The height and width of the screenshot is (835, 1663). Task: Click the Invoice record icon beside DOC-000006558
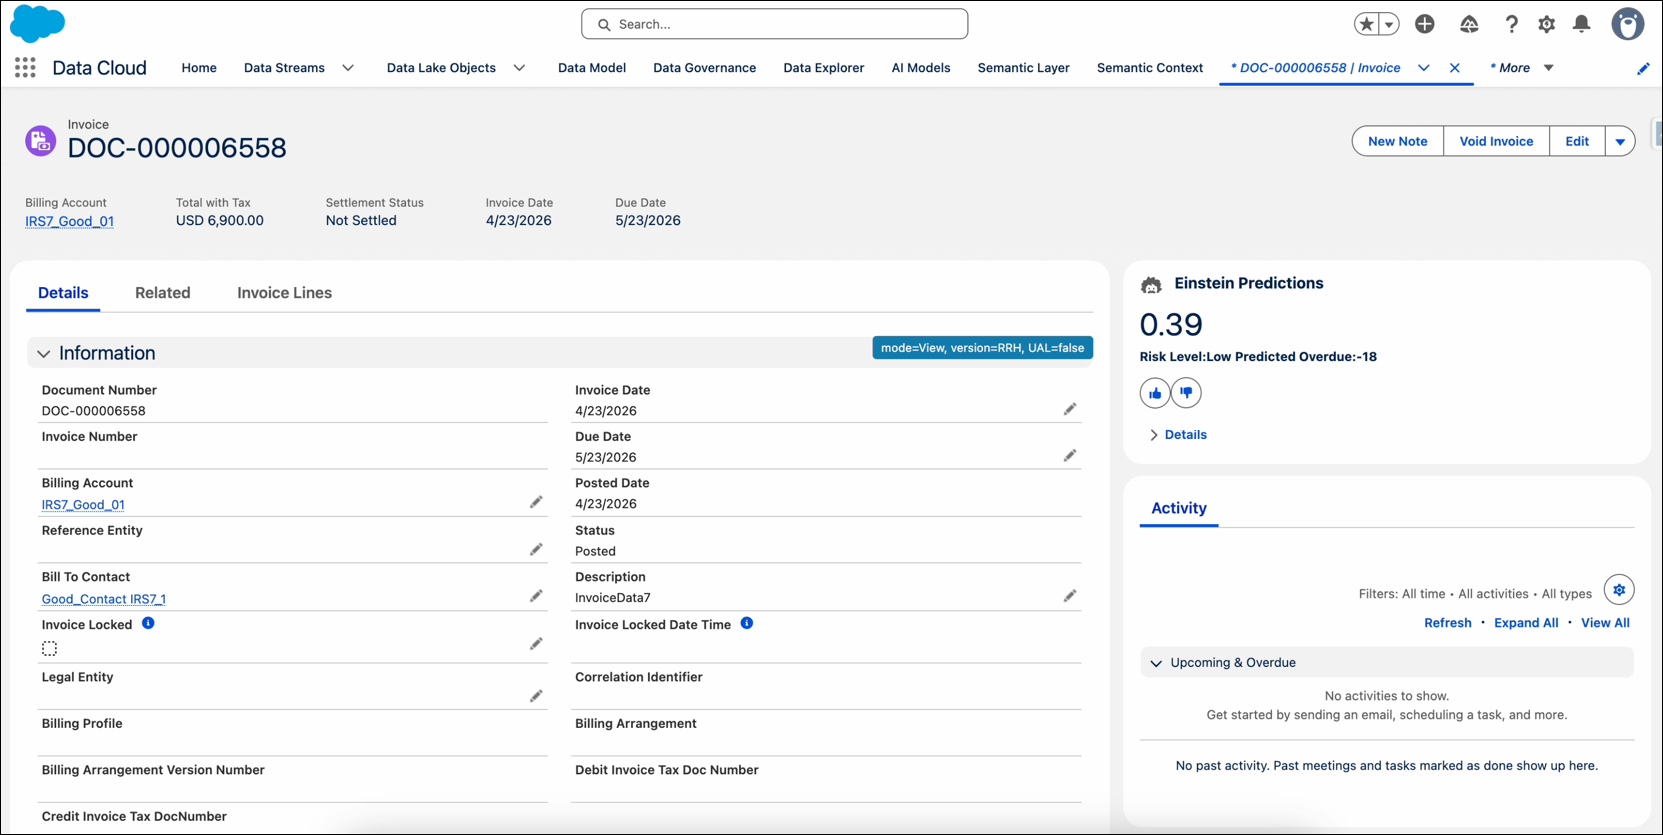pyautogui.click(x=41, y=141)
